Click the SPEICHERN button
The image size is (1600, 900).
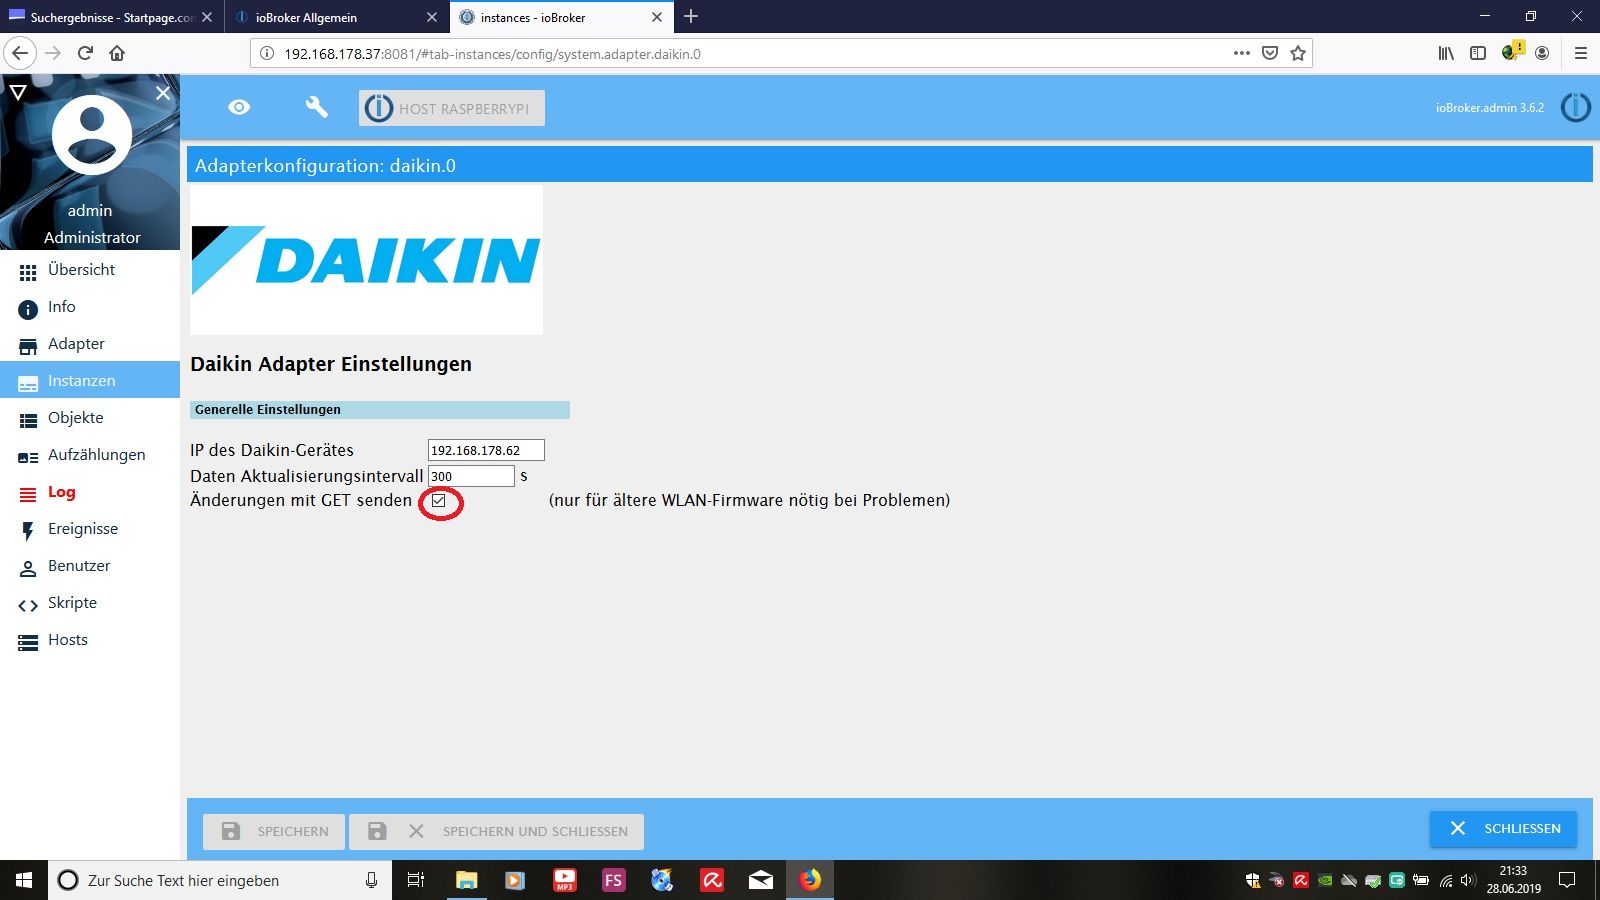pos(274,831)
